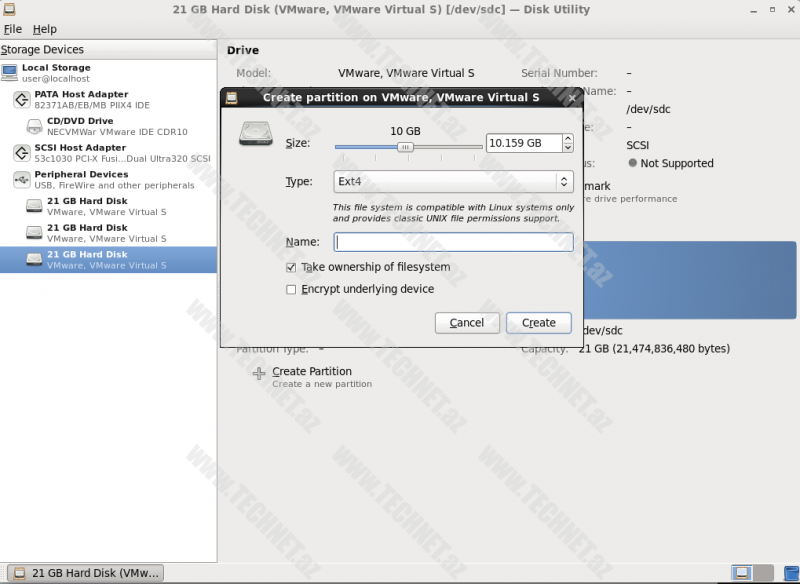Click the Disk Utility taskbar window button
This screenshot has width=800, height=584.
(x=88, y=573)
